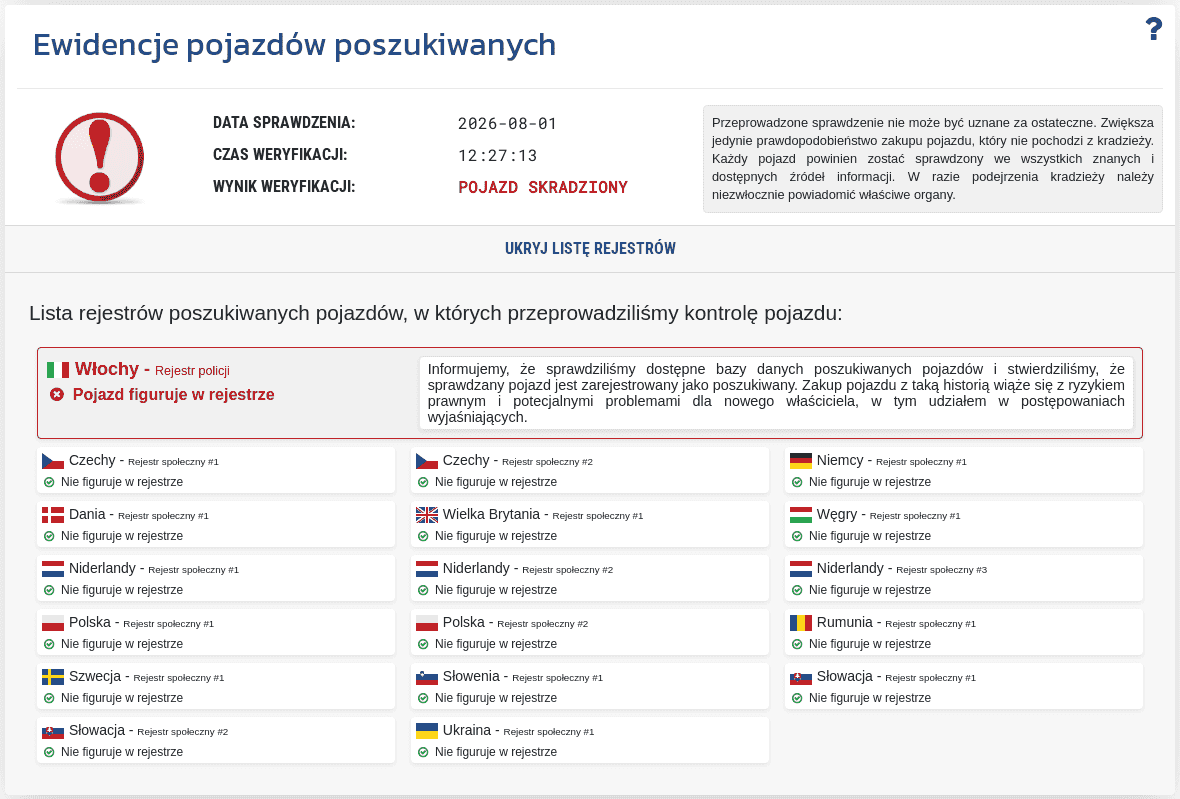Click Czech flag for Czechy Rejestr społeczny #1

coord(53,461)
